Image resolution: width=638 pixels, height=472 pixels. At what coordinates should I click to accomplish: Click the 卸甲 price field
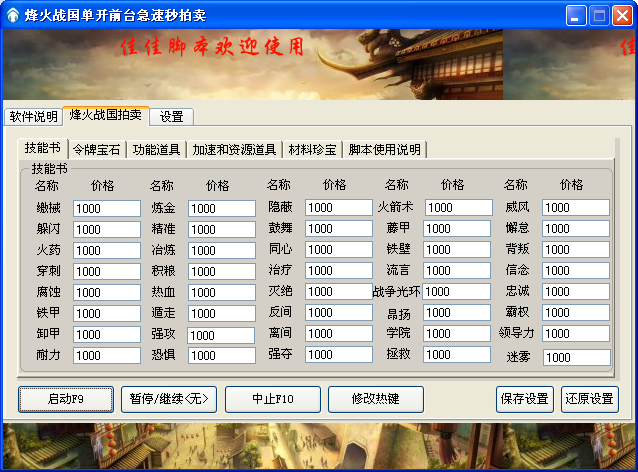[107, 334]
